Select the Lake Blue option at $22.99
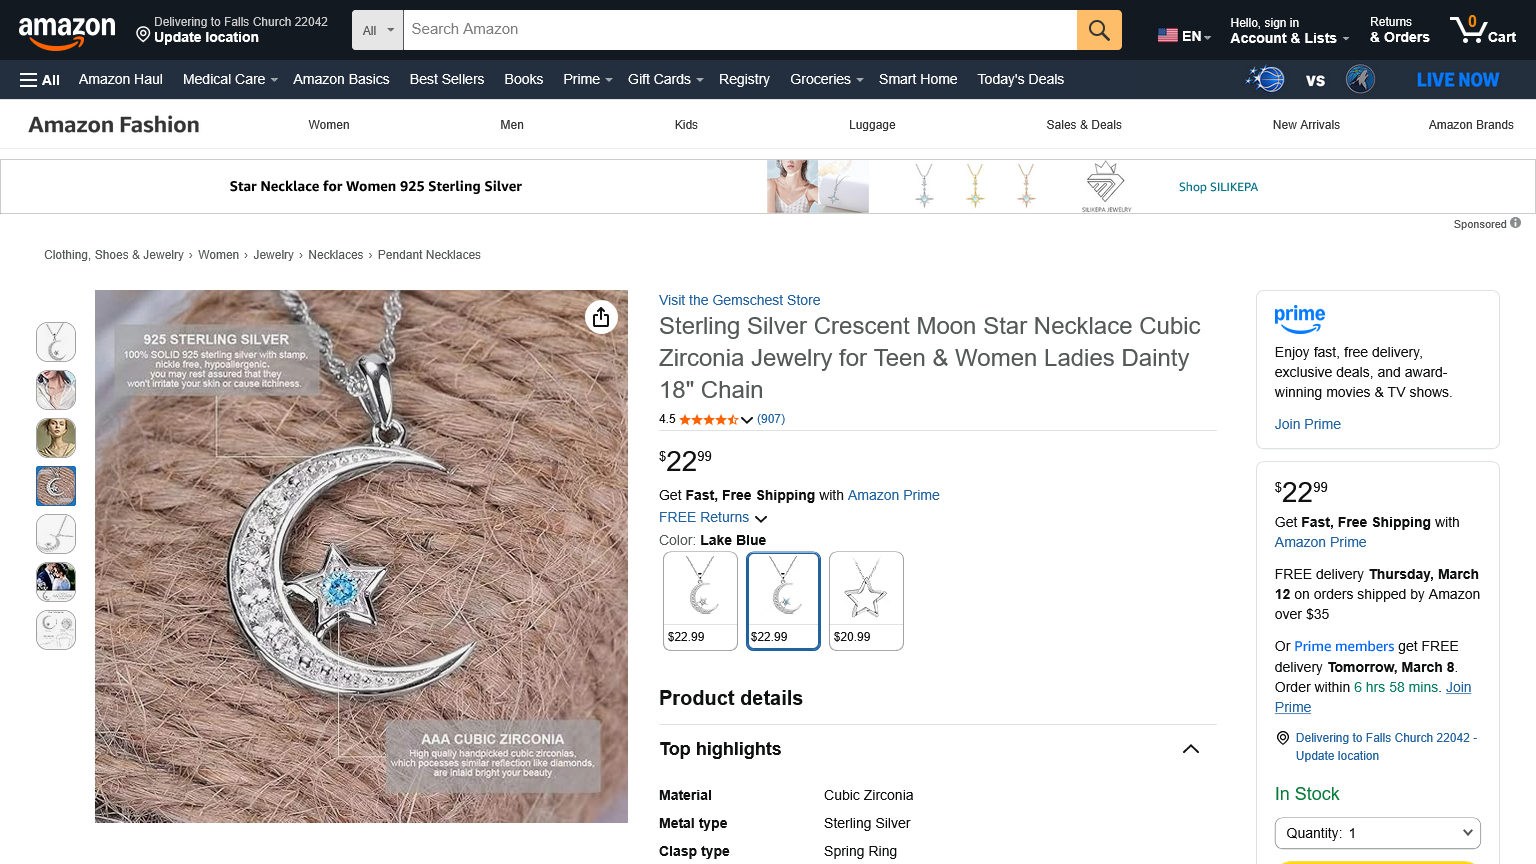The height and width of the screenshot is (864, 1536). [x=783, y=600]
